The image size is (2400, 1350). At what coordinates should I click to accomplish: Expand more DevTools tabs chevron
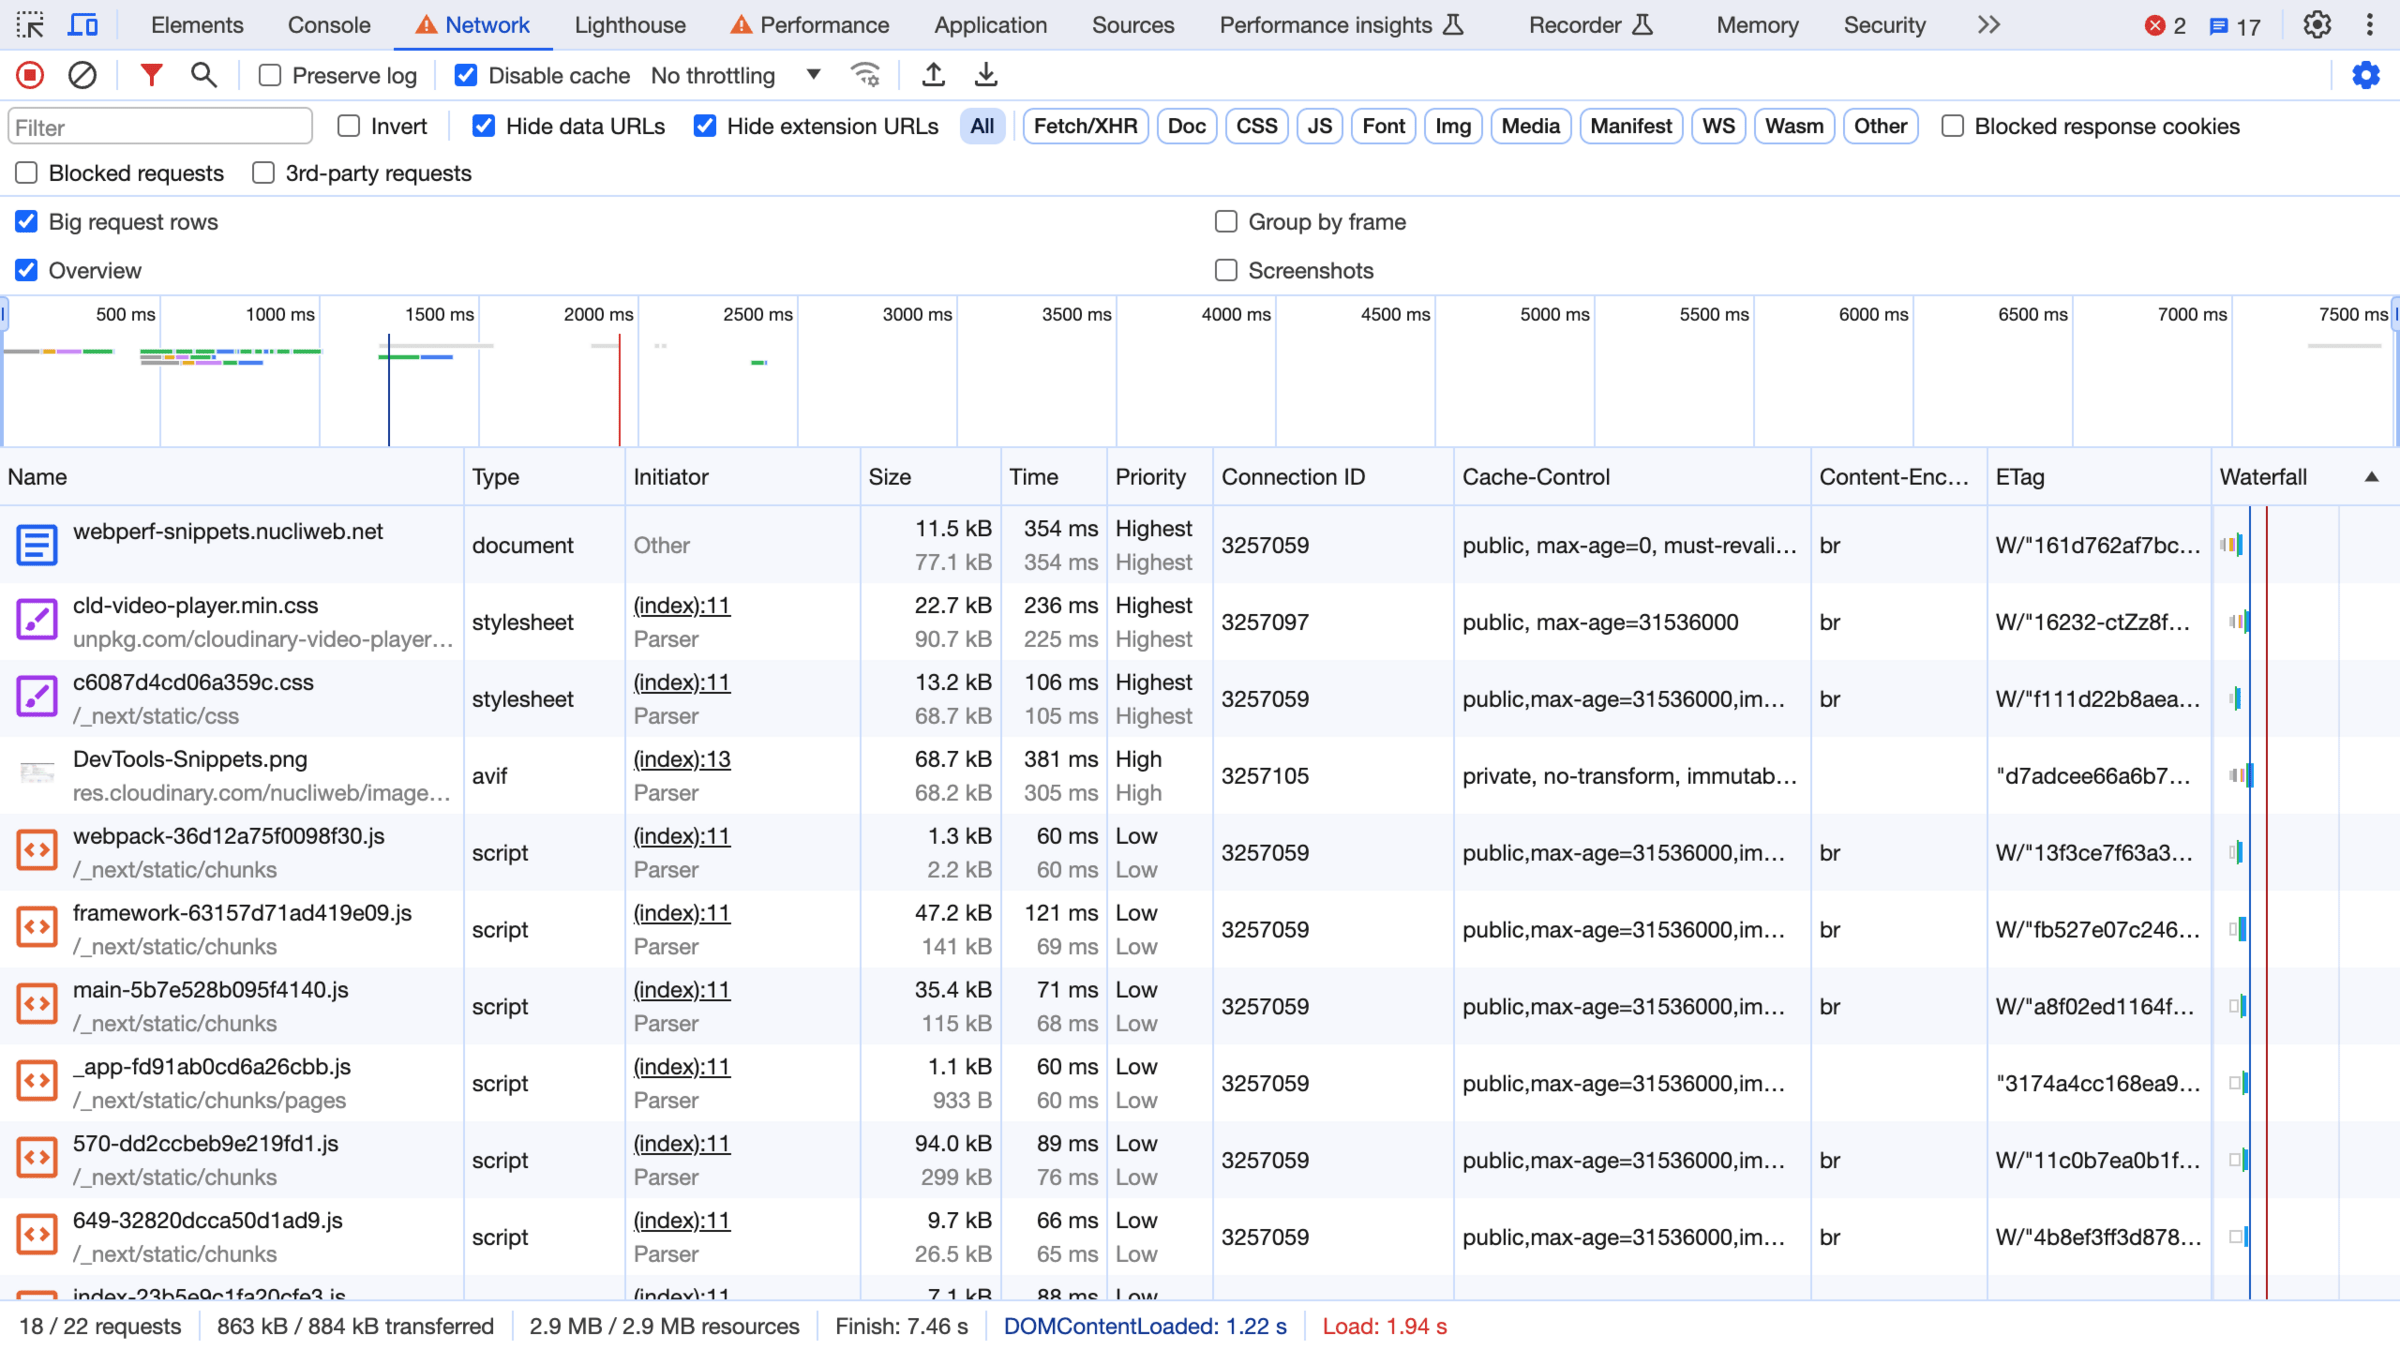(1989, 25)
